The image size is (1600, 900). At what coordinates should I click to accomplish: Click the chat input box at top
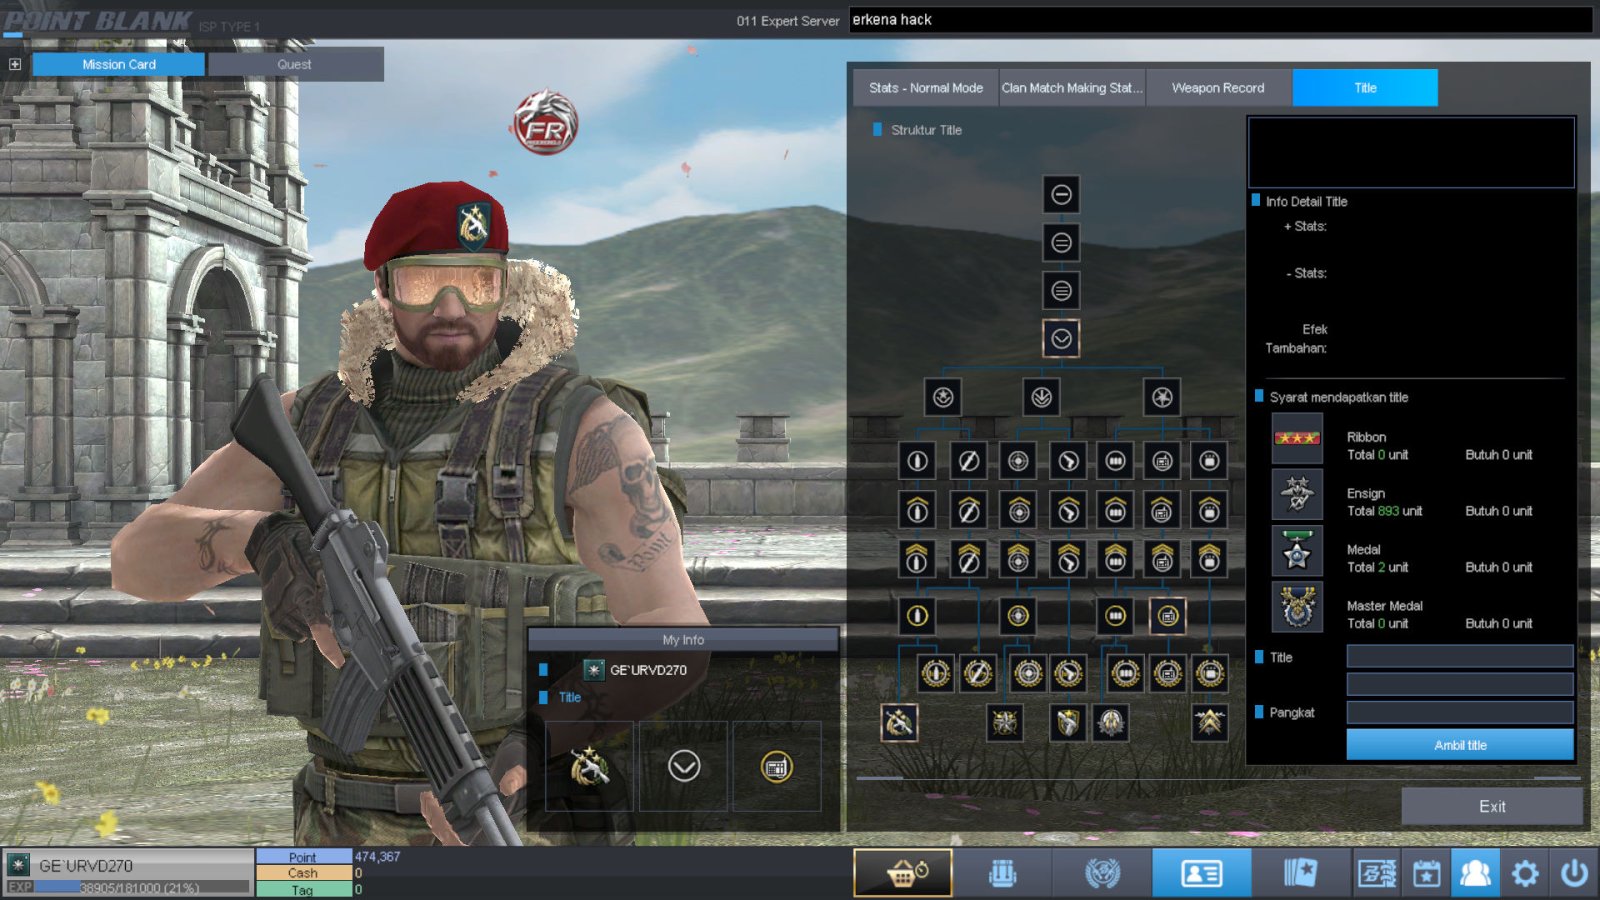click(1220, 20)
